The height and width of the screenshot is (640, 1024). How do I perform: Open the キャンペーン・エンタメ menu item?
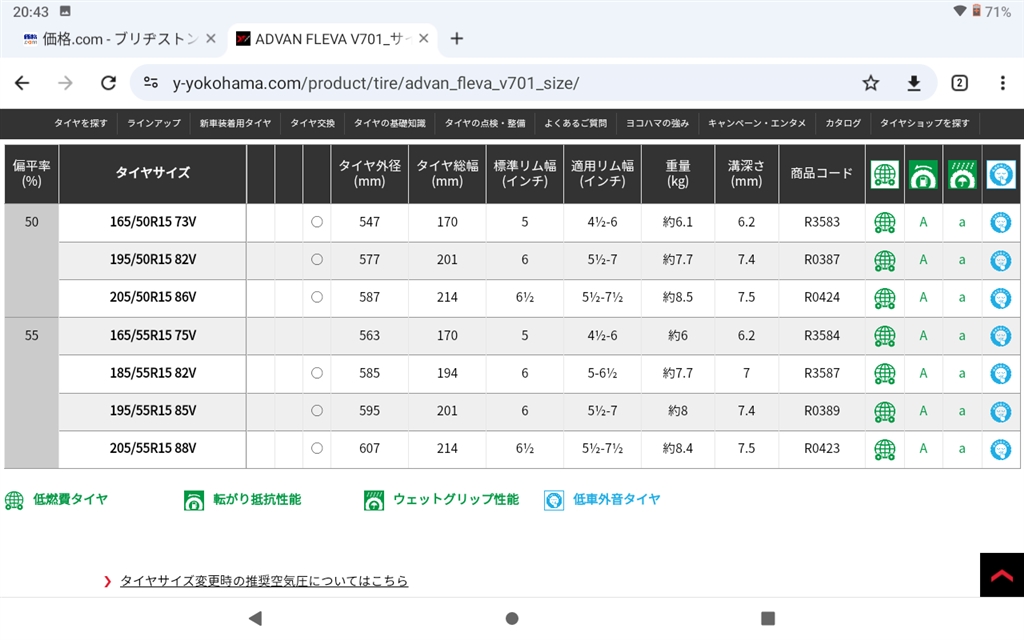(x=756, y=123)
